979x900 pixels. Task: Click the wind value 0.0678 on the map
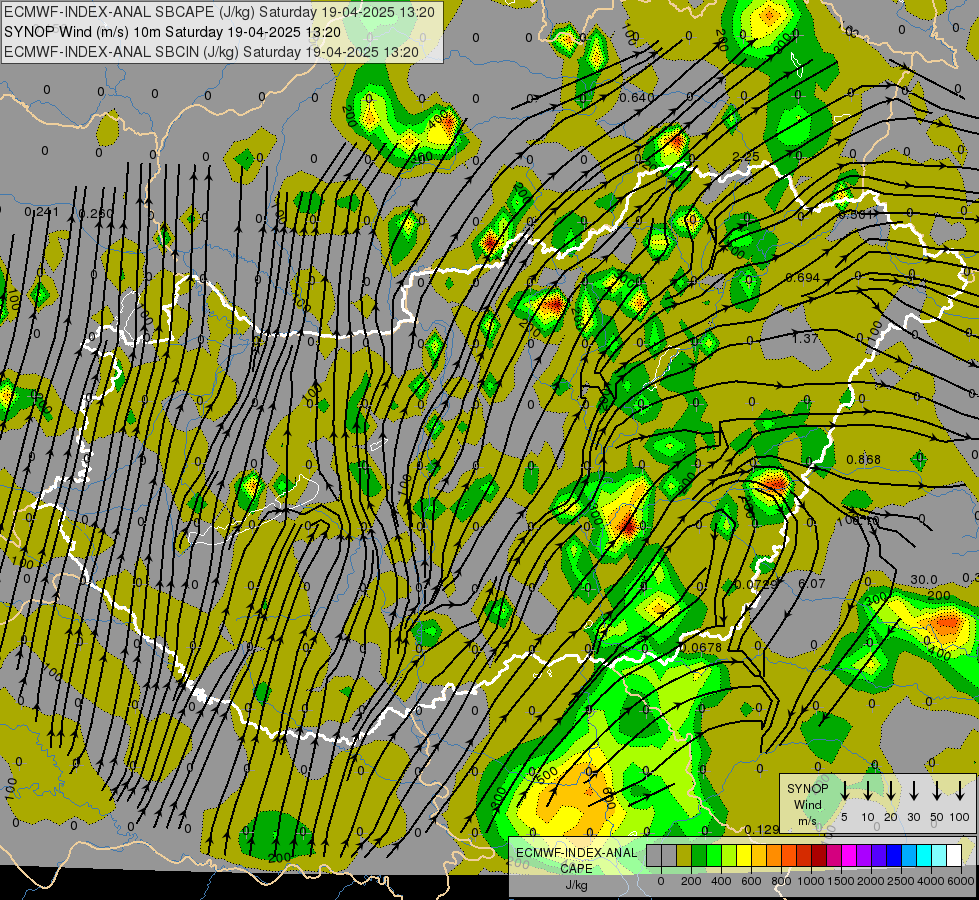pyautogui.click(x=701, y=647)
